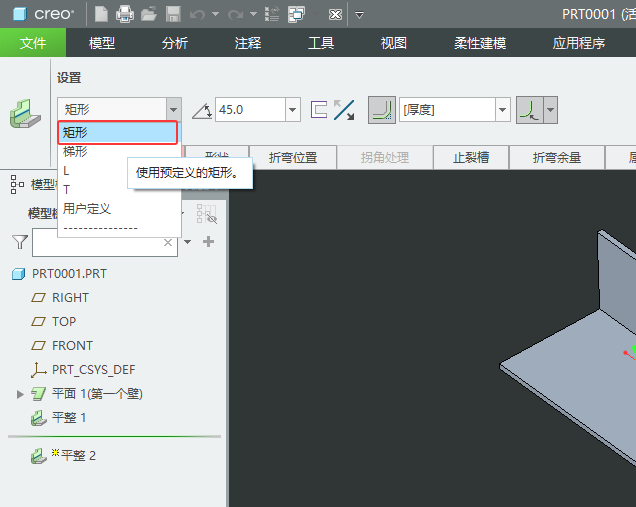Select the 平整 1 feature

[x=69, y=418]
